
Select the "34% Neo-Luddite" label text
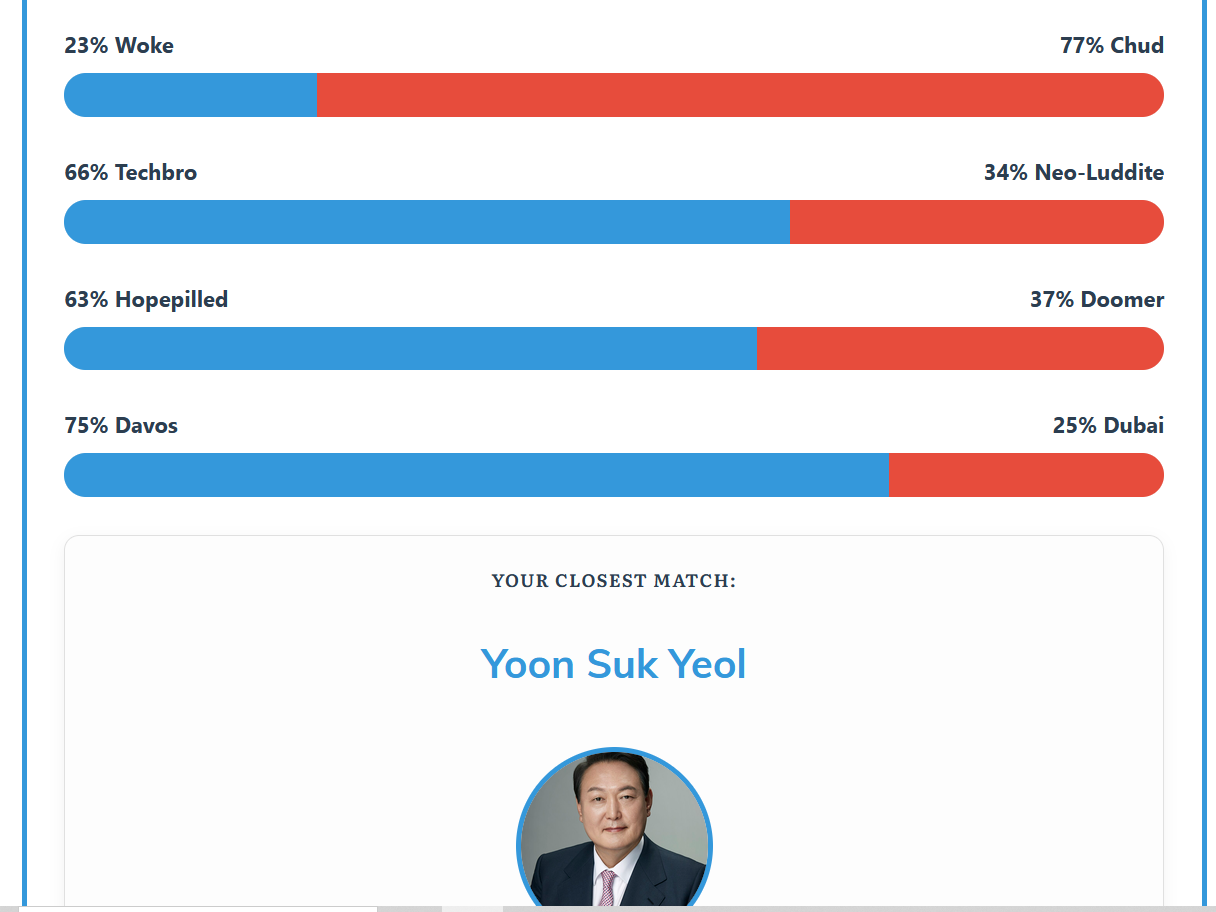coord(1074,172)
